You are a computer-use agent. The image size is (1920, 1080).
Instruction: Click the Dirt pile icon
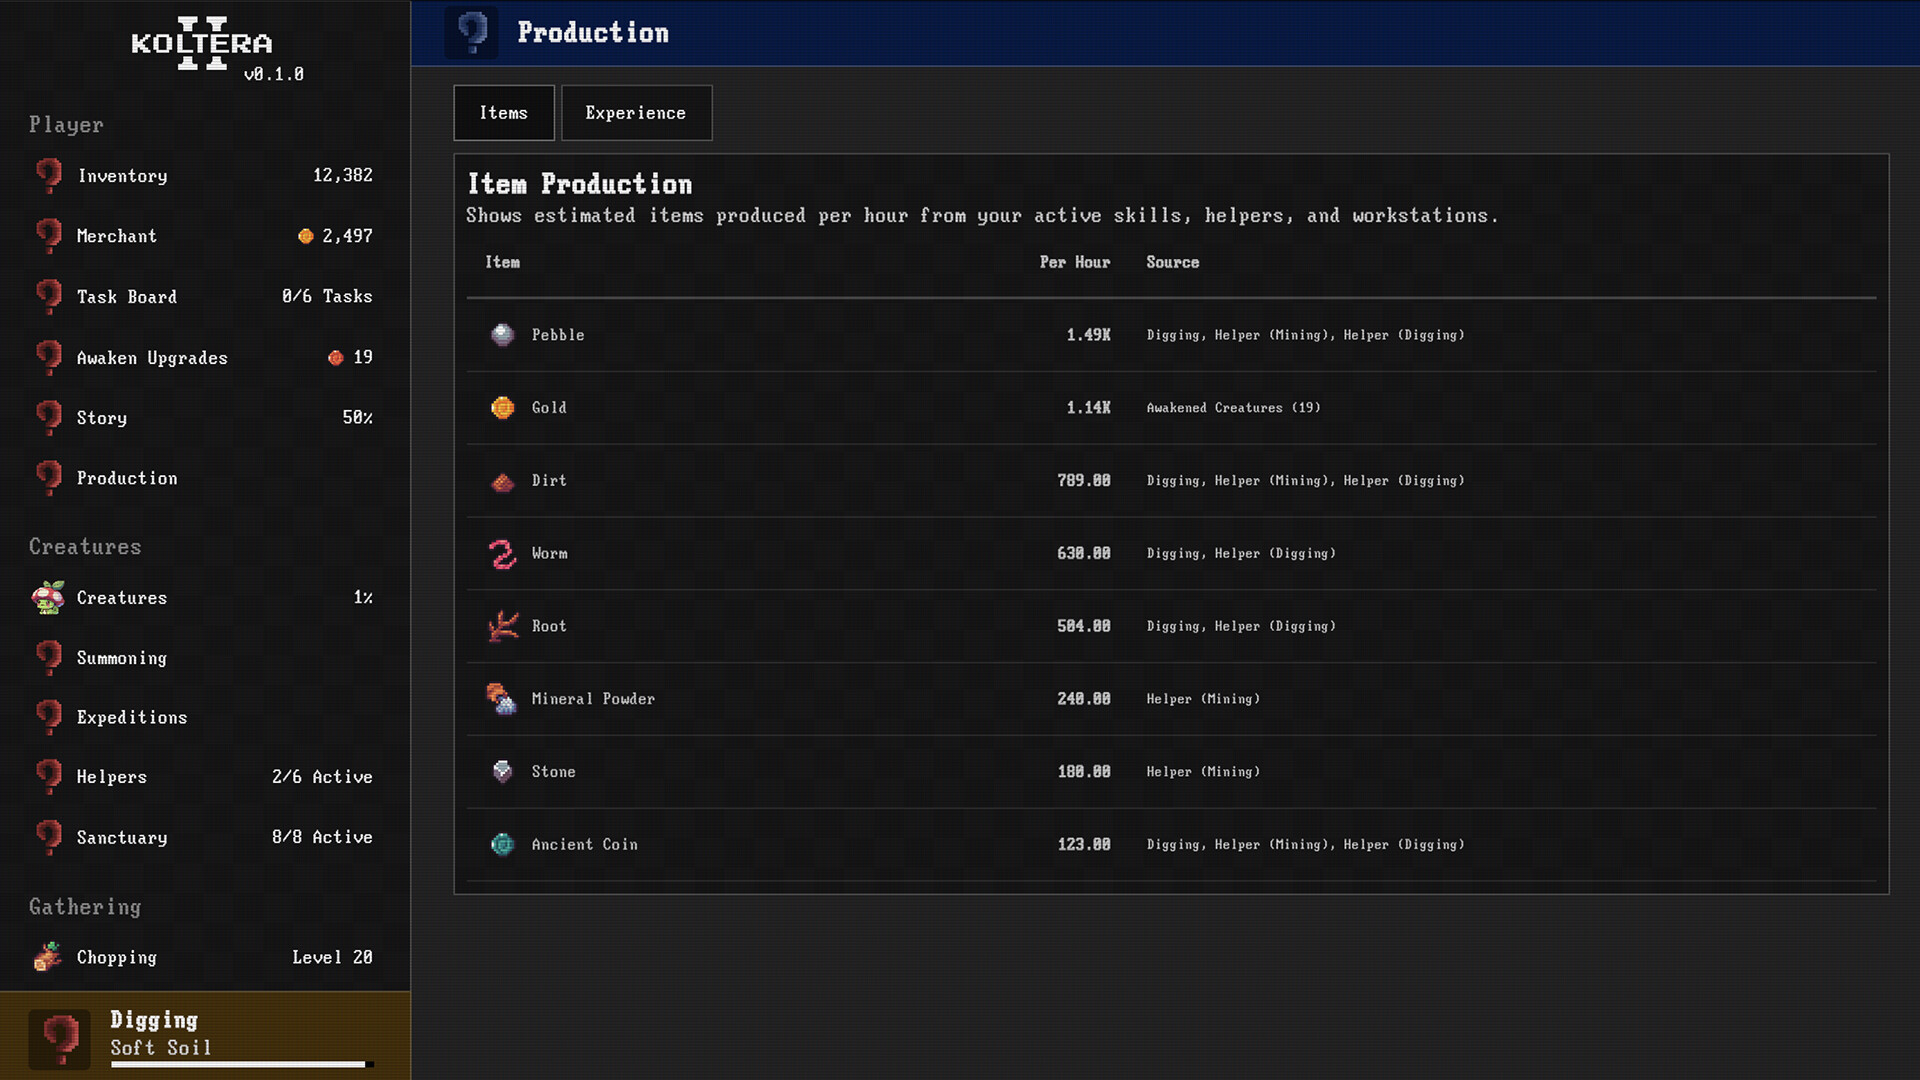tap(502, 482)
